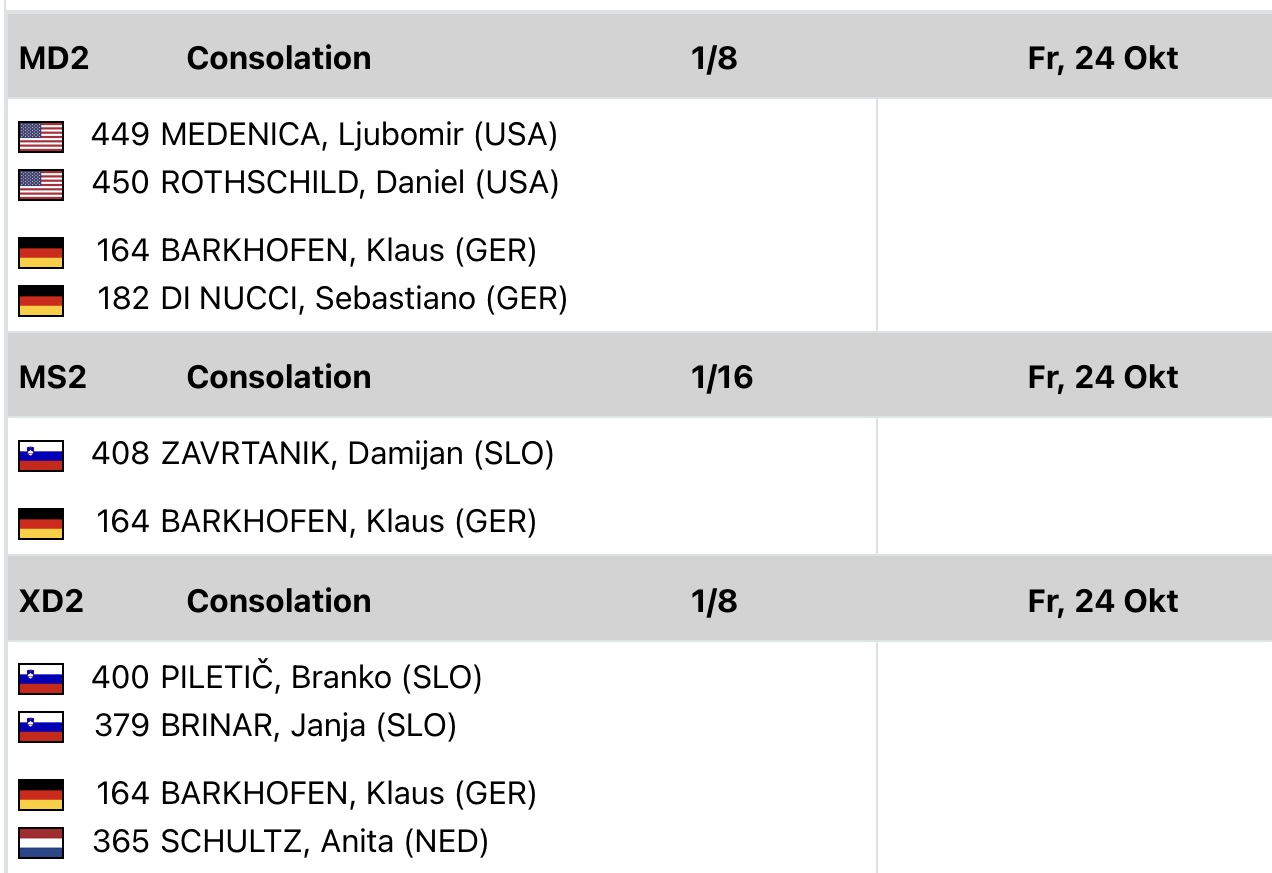
Task: Select player 182 DI NUCCI, Sebastiano
Action: pos(332,298)
